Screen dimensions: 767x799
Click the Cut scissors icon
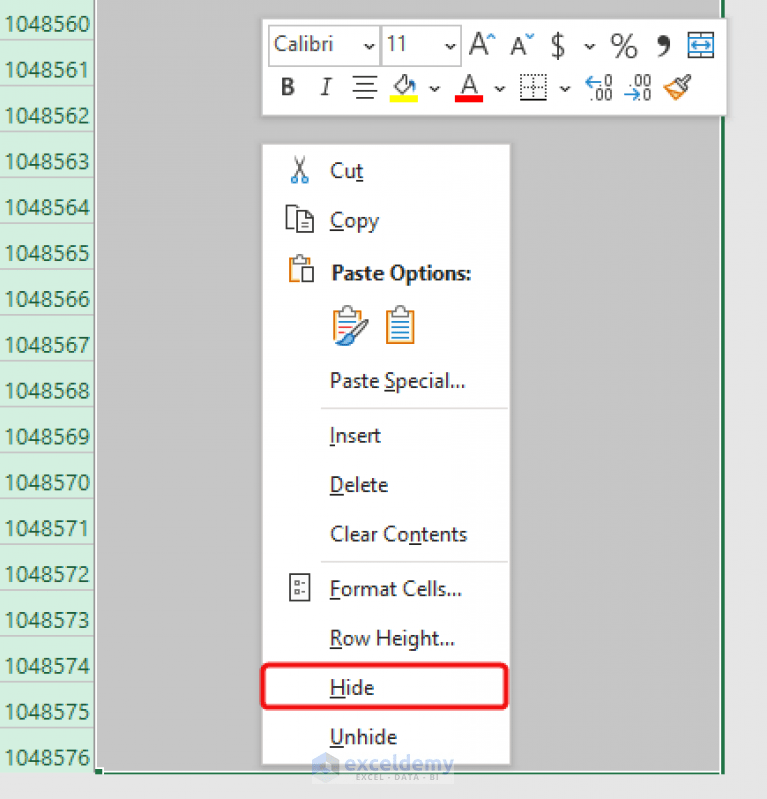tap(300, 170)
